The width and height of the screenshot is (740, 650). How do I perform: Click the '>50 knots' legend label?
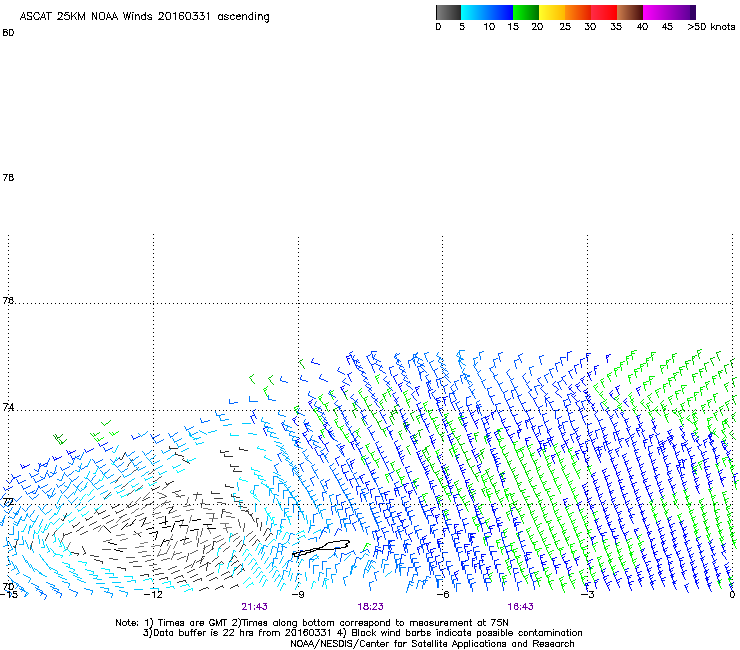click(711, 27)
